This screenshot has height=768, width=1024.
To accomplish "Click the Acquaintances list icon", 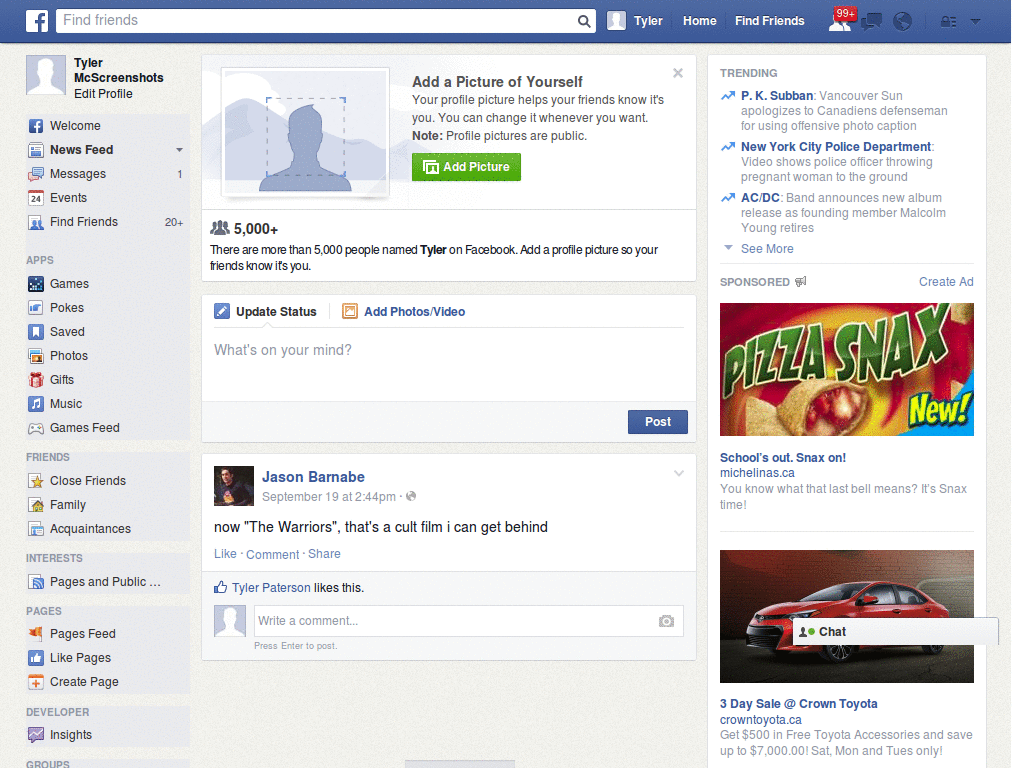I will coord(36,529).
